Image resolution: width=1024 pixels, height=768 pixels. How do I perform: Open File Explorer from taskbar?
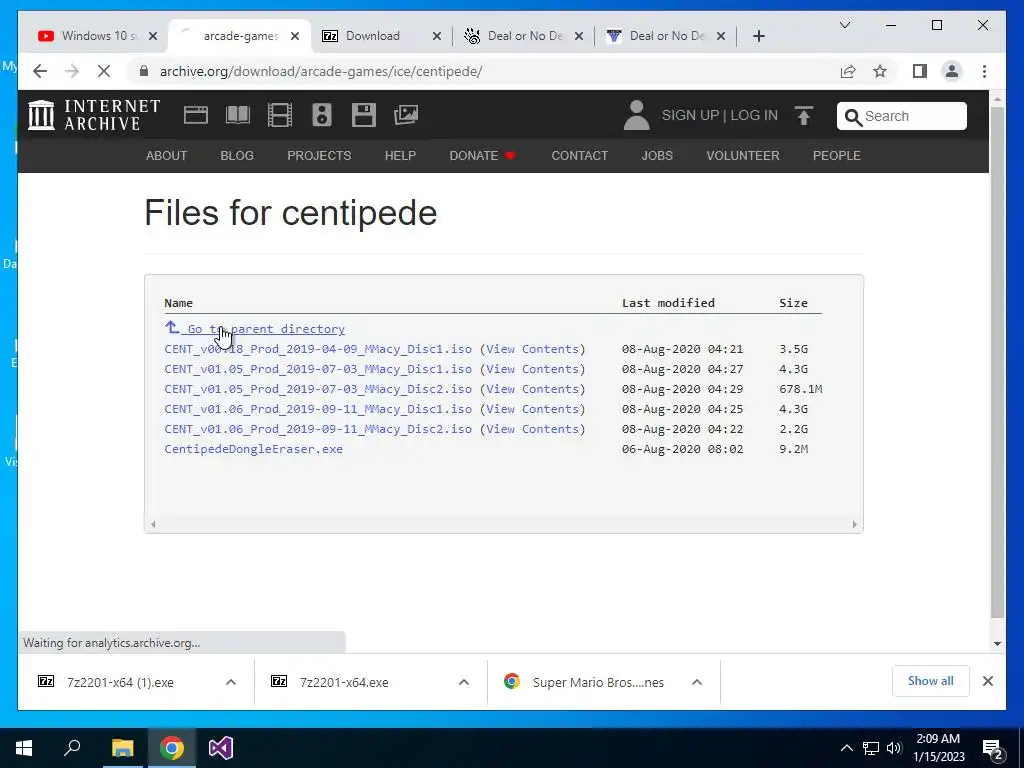tap(122, 748)
